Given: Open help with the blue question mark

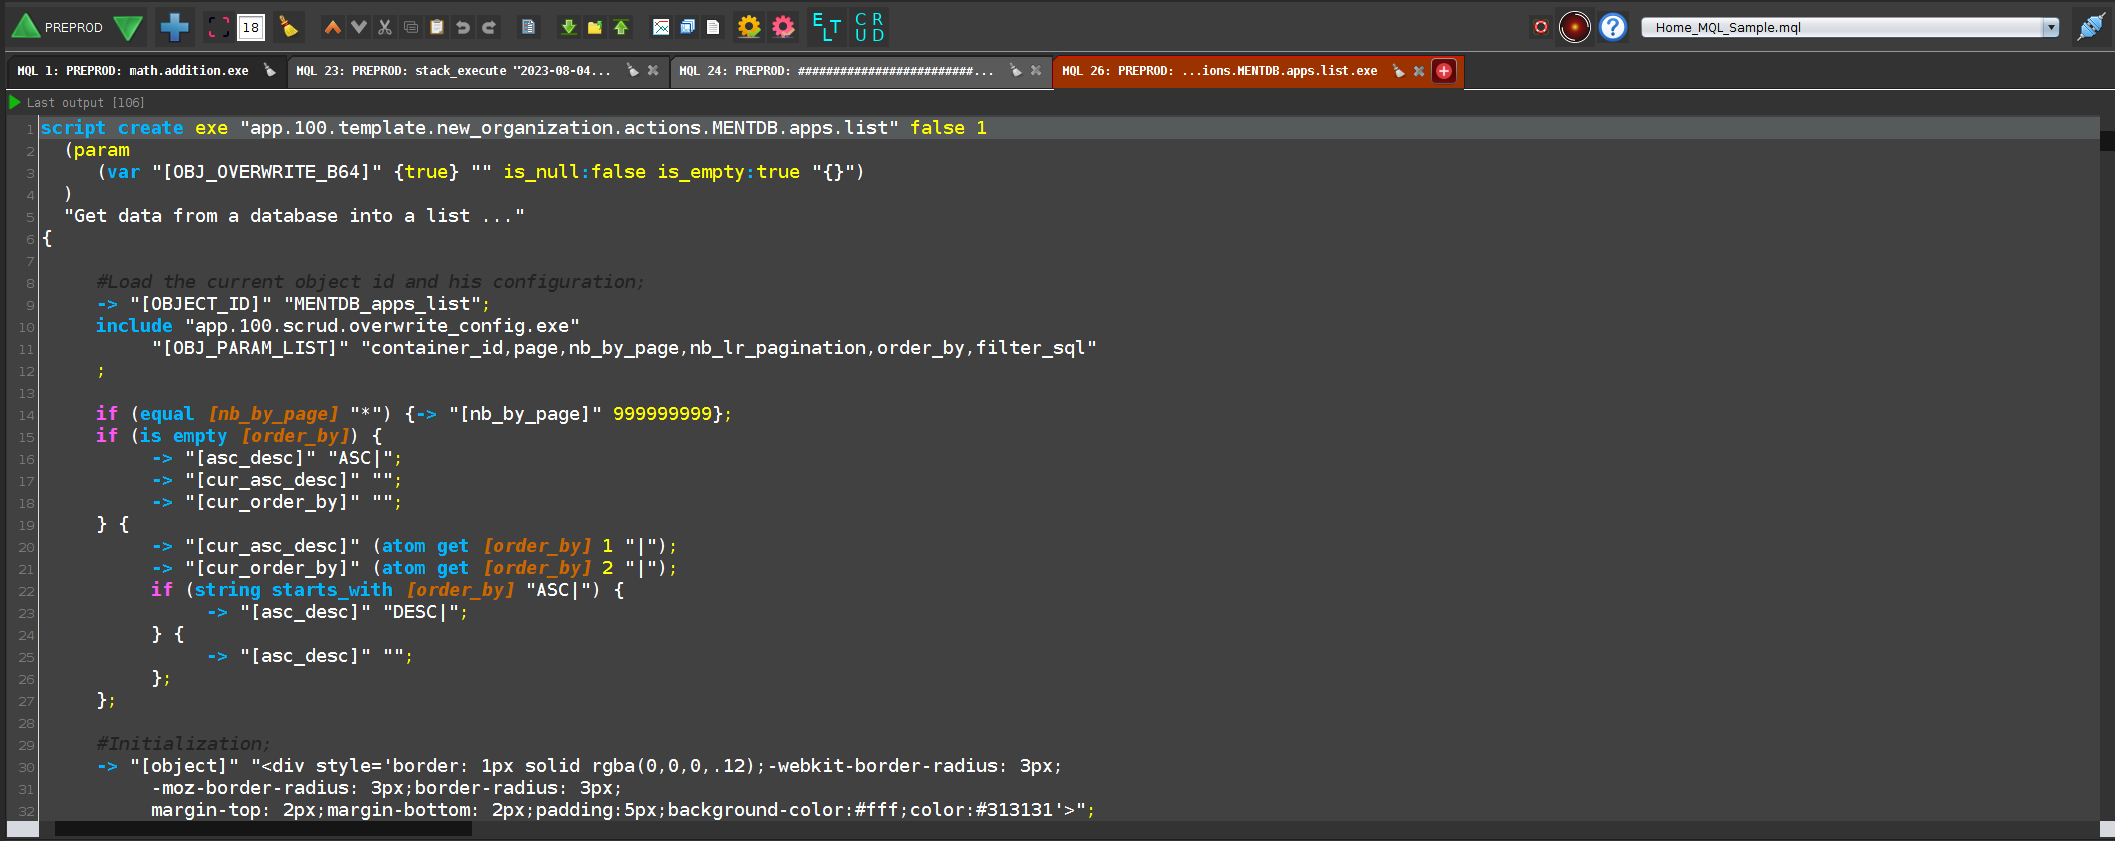Looking at the screenshot, I should [x=1613, y=27].
